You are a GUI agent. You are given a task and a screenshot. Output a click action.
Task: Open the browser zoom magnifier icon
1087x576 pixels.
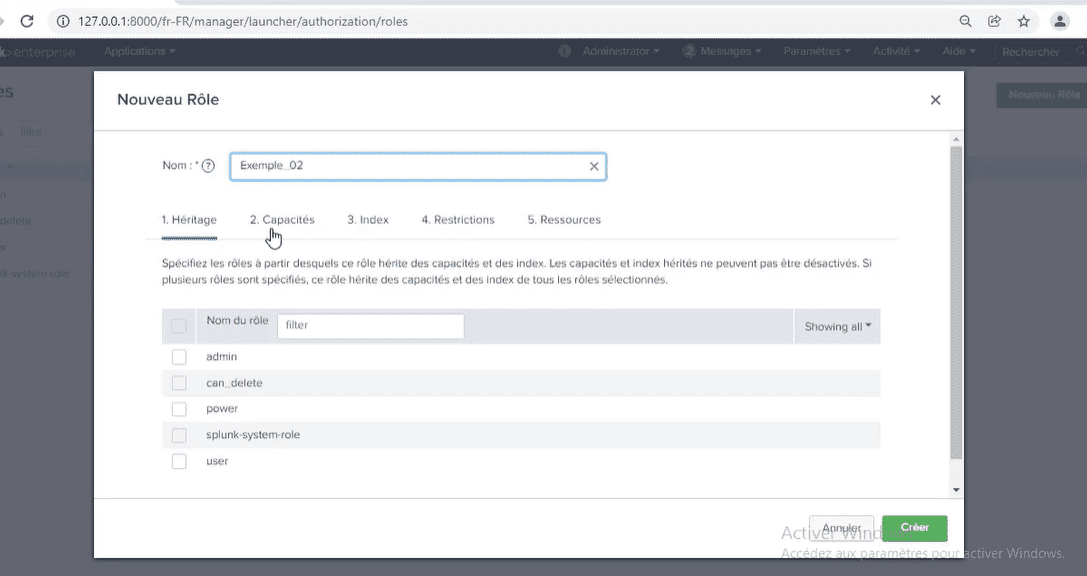click(x=965, y=21)
